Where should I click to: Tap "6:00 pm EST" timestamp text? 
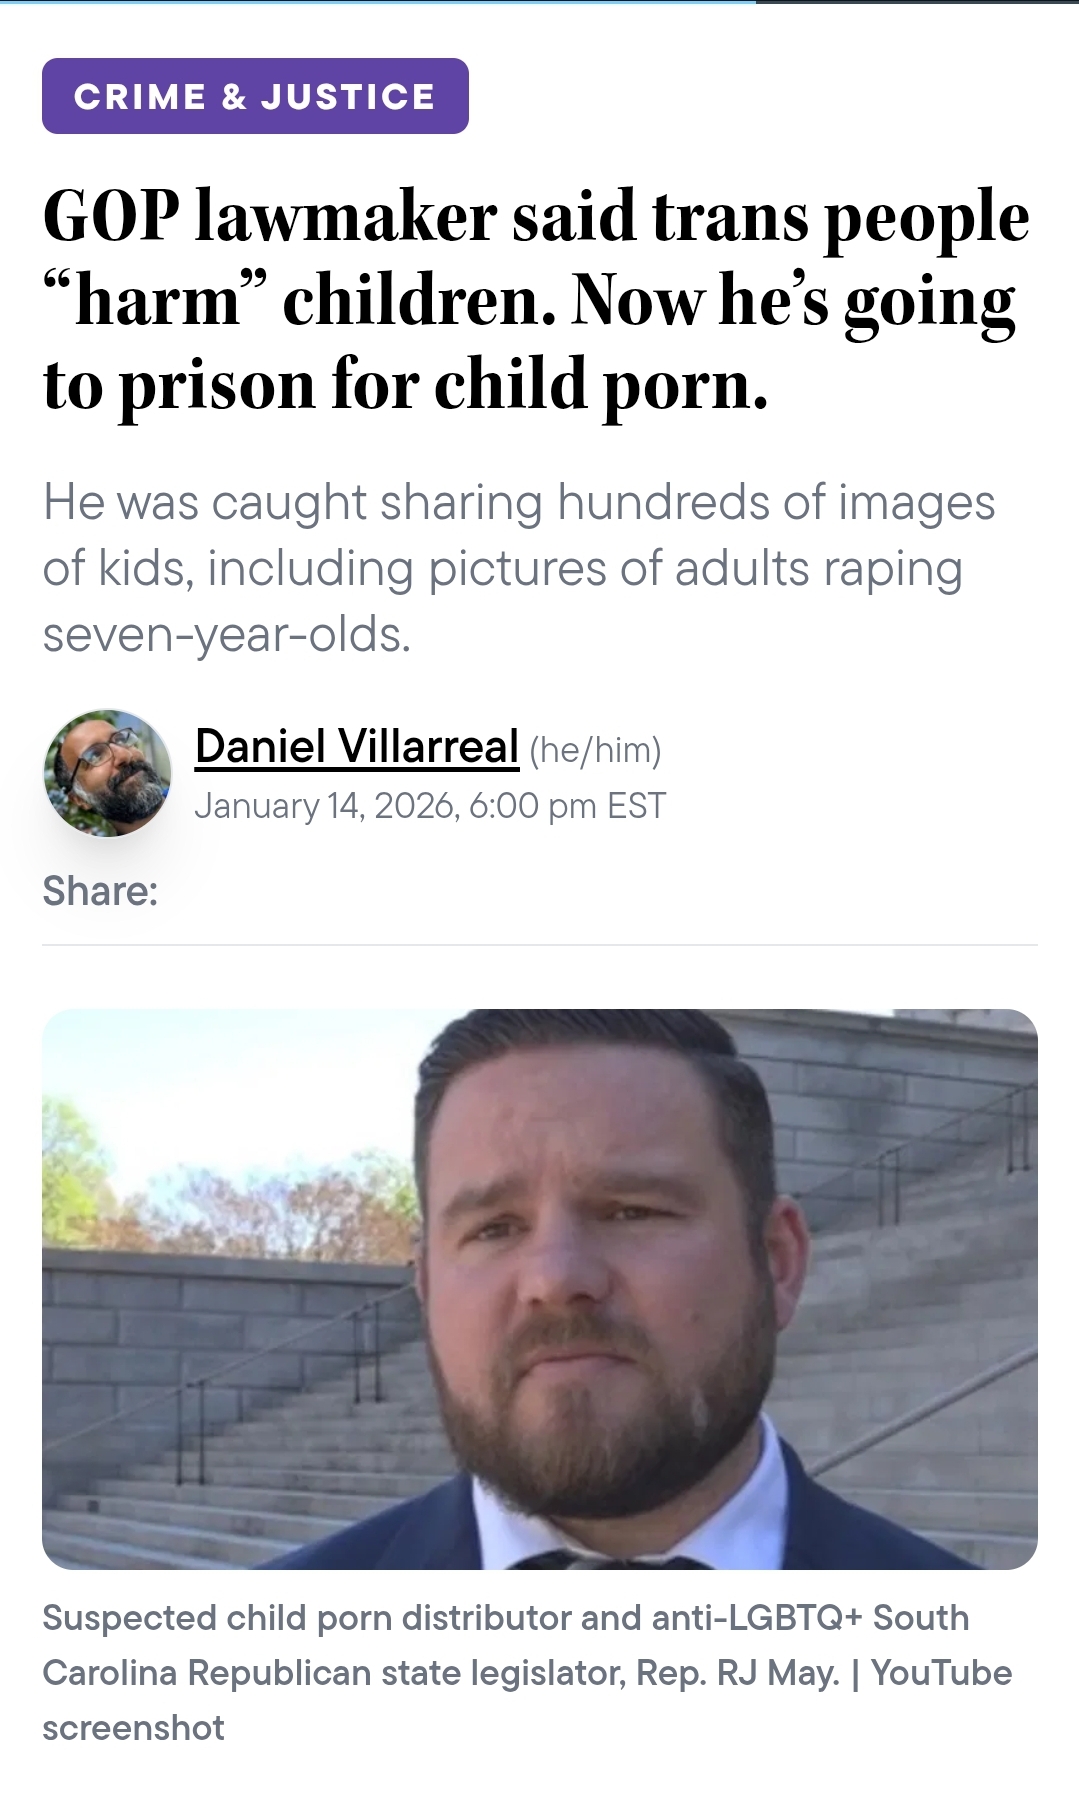(x=567, y=806)
